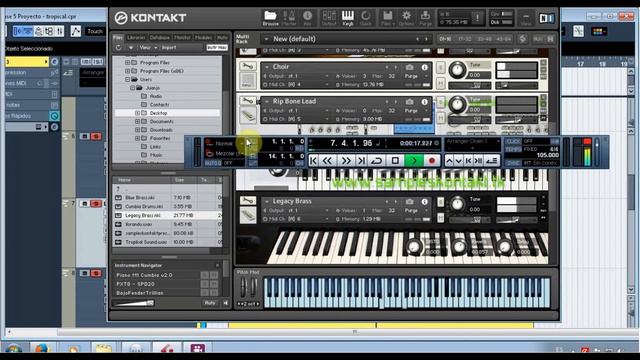The image size is (640, 360).
Task: Adjust the Legacy Brass Tune knob
Action: point(457,203)
